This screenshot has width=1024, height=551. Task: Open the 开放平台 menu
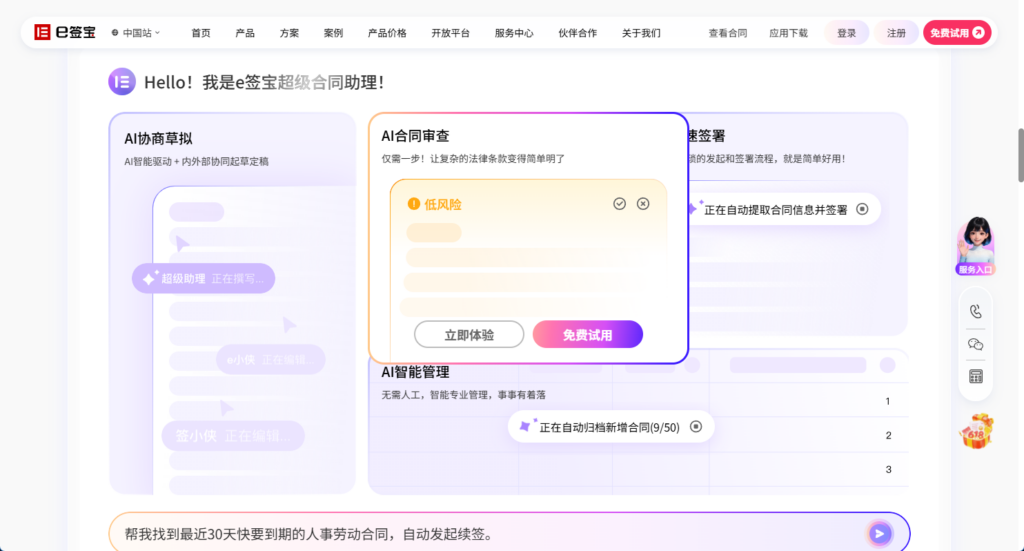pyautogui.click(x=450, y=33)
